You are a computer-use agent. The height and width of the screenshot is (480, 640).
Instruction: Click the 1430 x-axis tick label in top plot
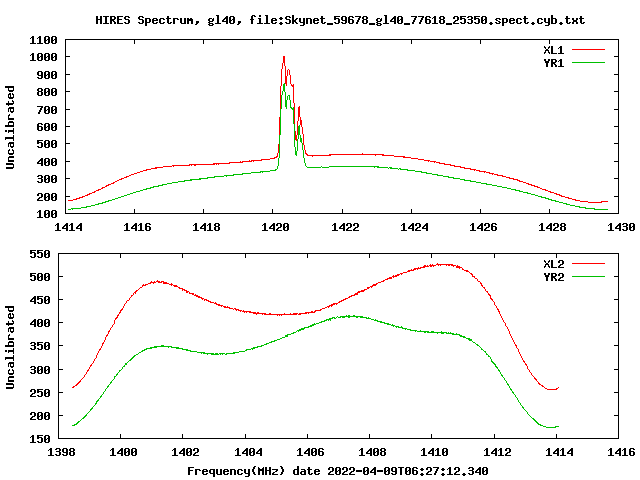[x=621, y=227]
